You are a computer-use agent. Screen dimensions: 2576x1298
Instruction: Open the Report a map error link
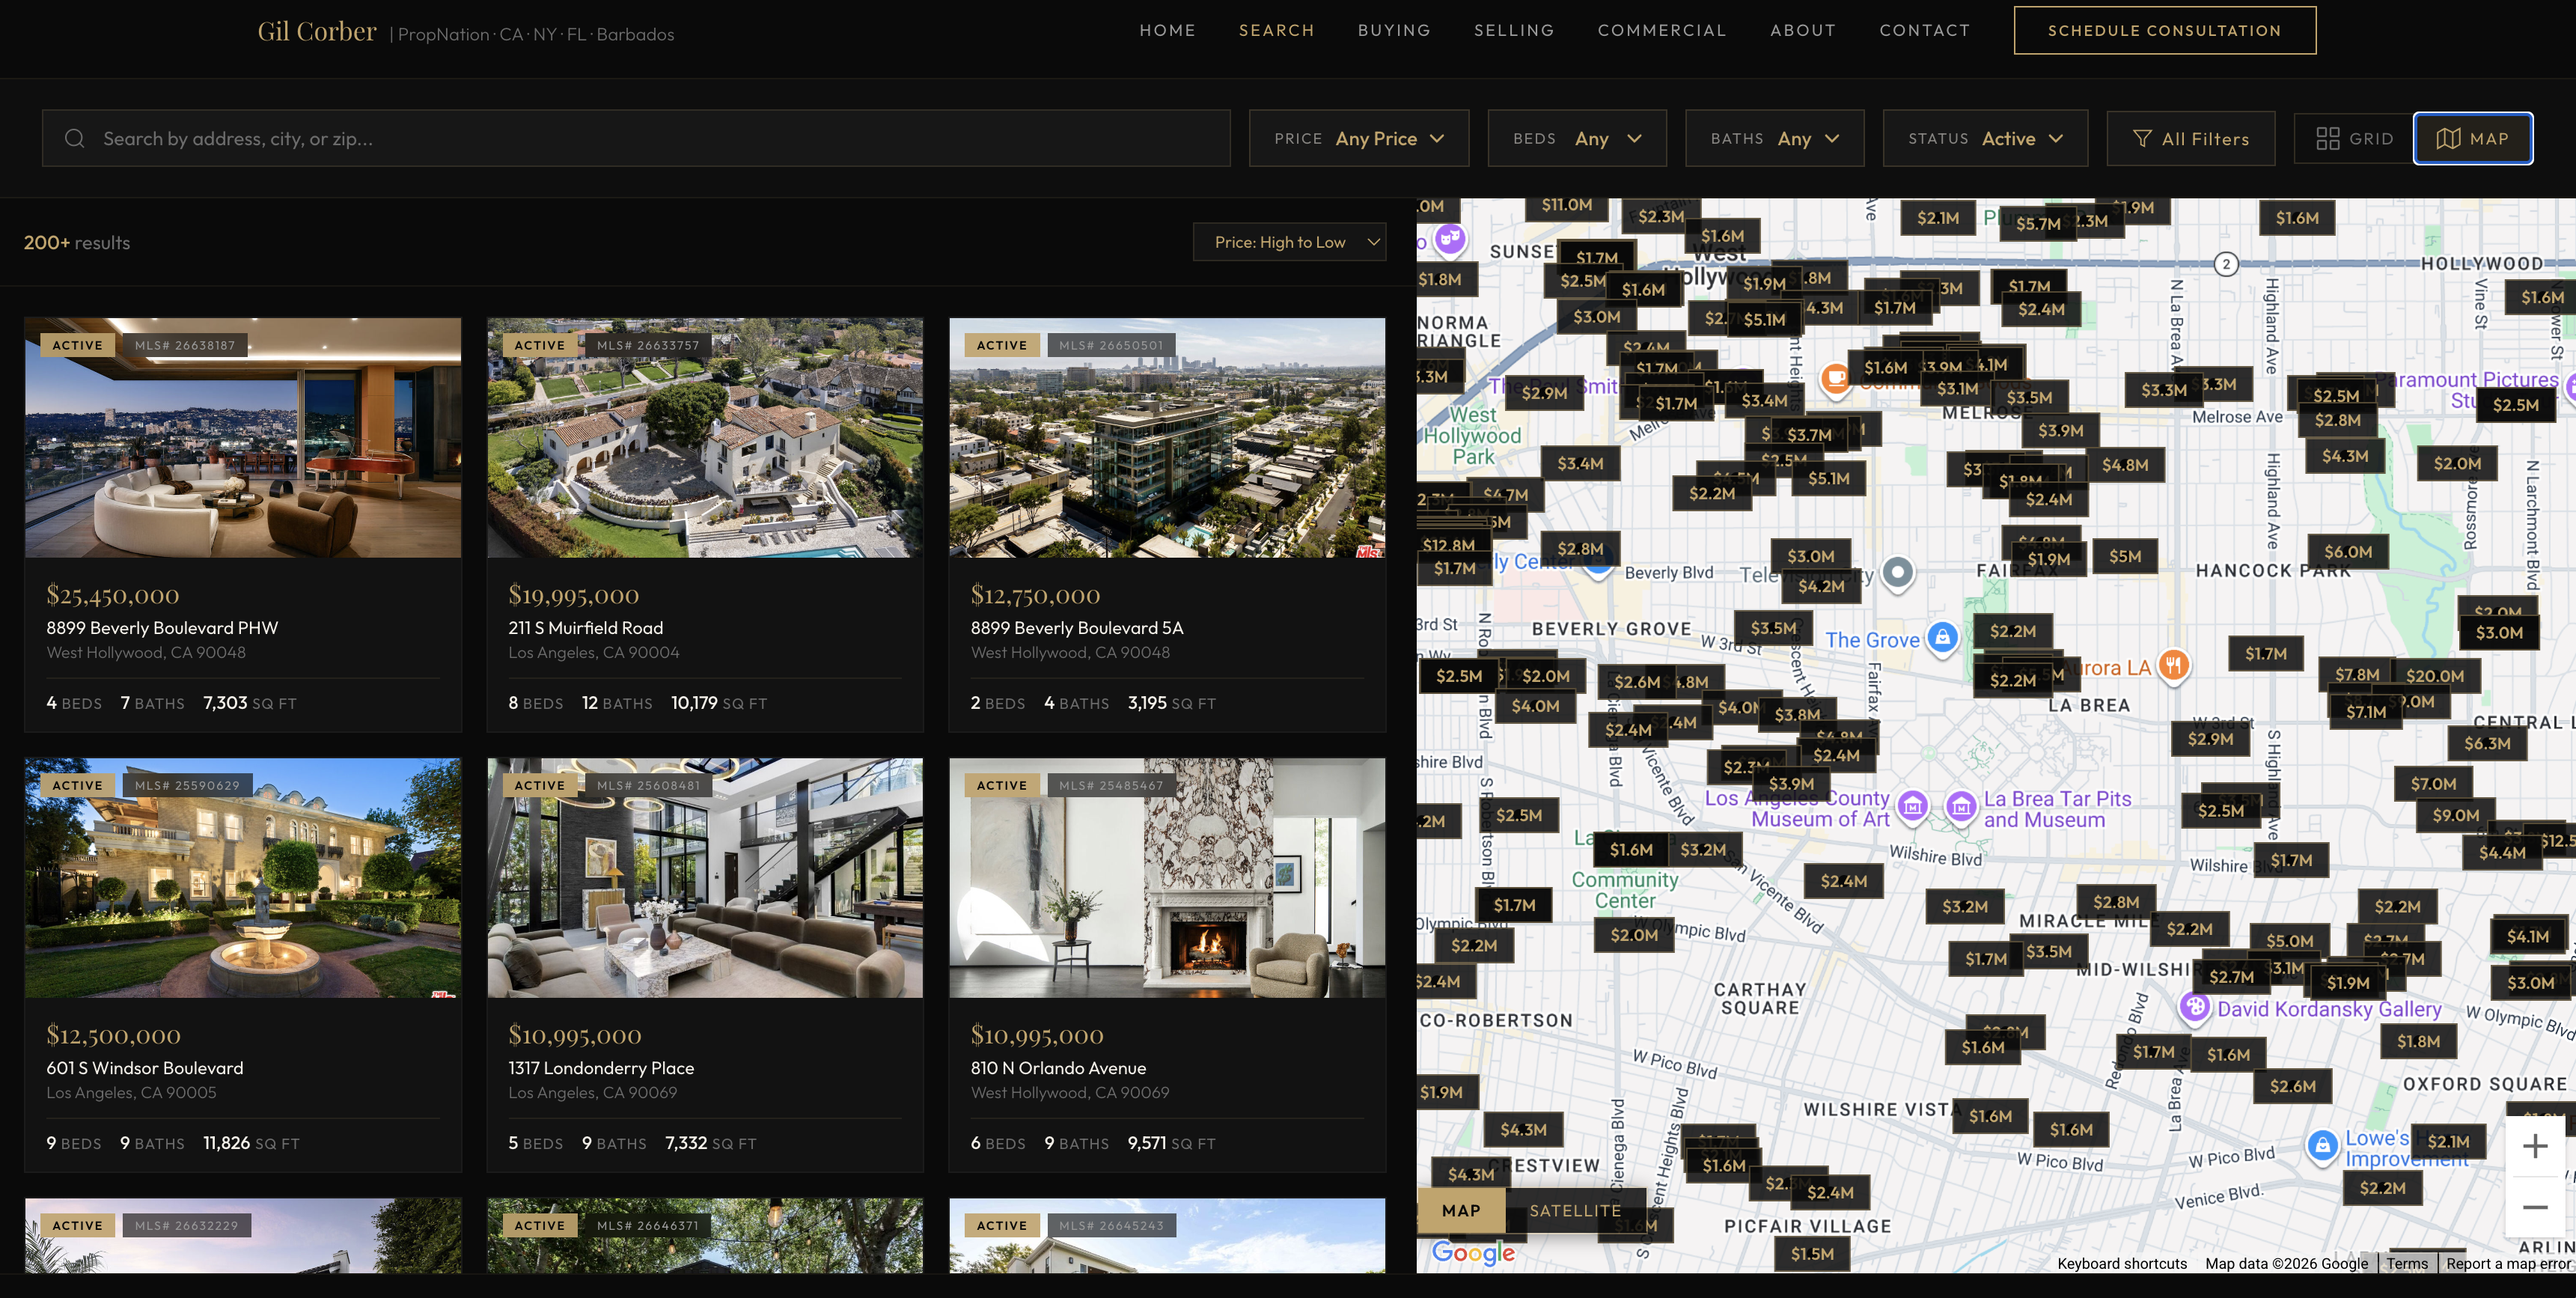(2510, 1263)
